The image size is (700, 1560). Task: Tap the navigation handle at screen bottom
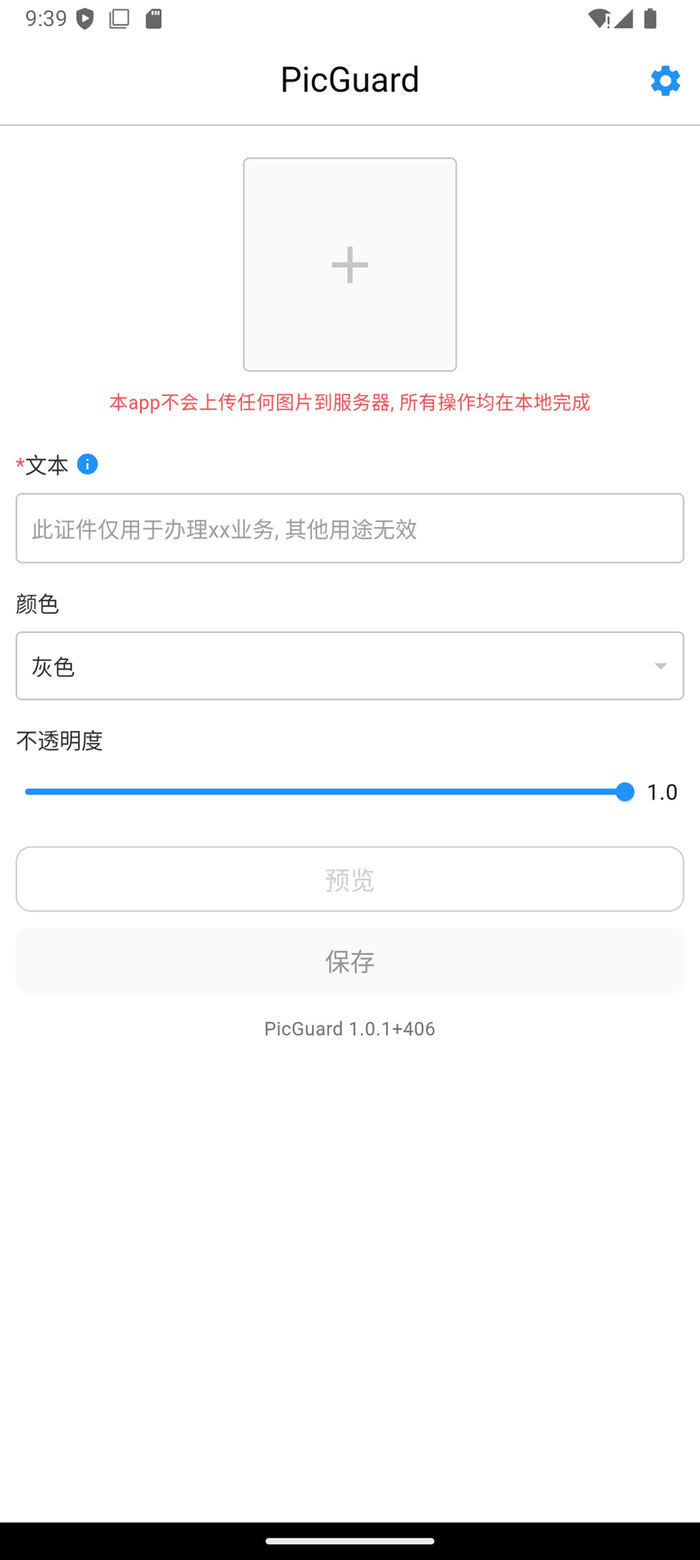click(x=349, y=1541)
